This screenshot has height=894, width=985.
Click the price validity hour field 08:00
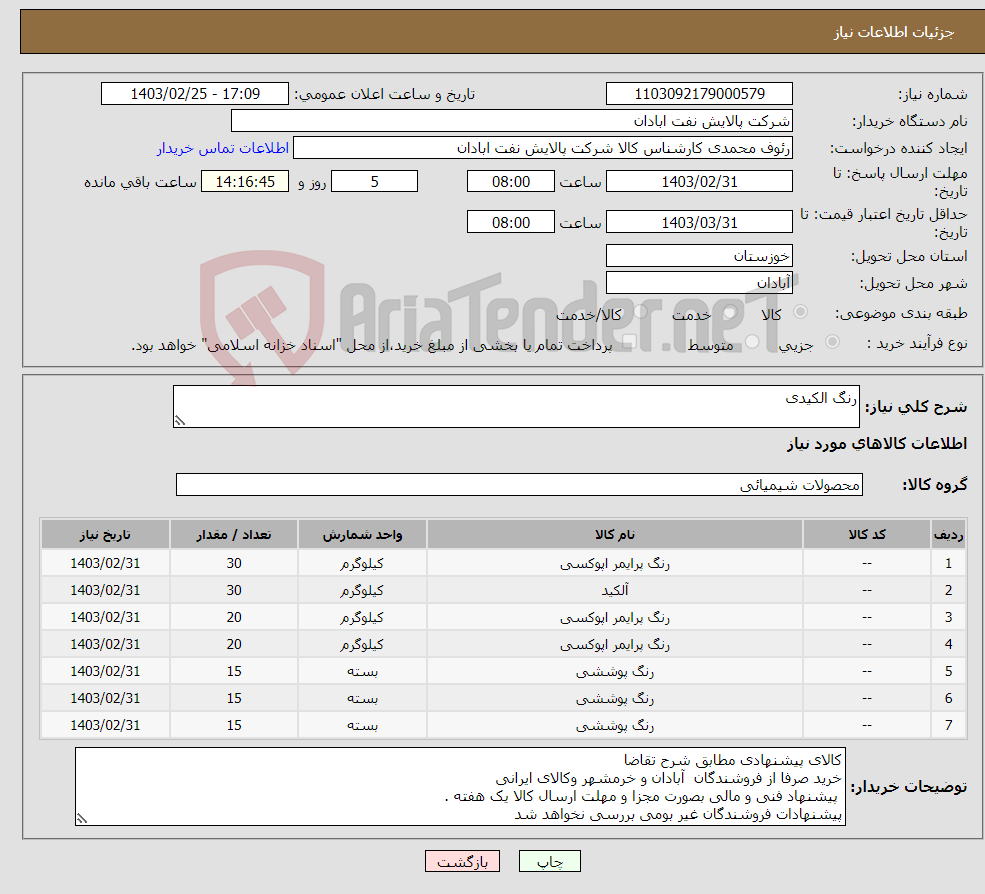point(511,222)
